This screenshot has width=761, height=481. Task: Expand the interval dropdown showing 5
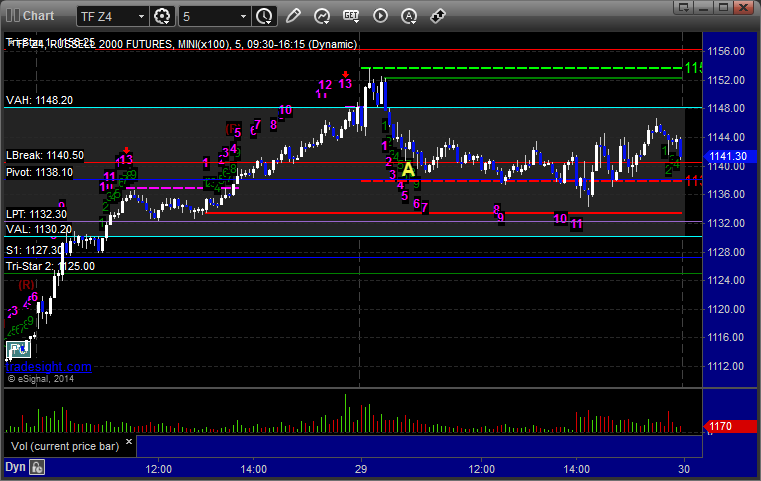click(215, 17)
